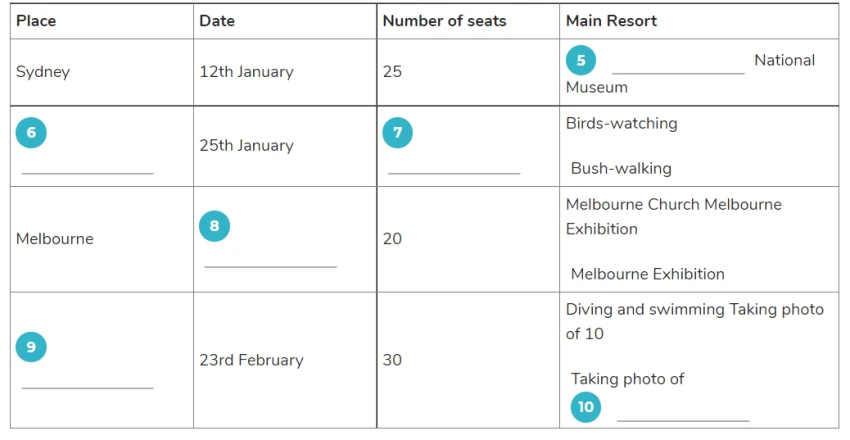Click the number 7 question badge
This screenshot has height=440, width=850.
click(397, 133)
